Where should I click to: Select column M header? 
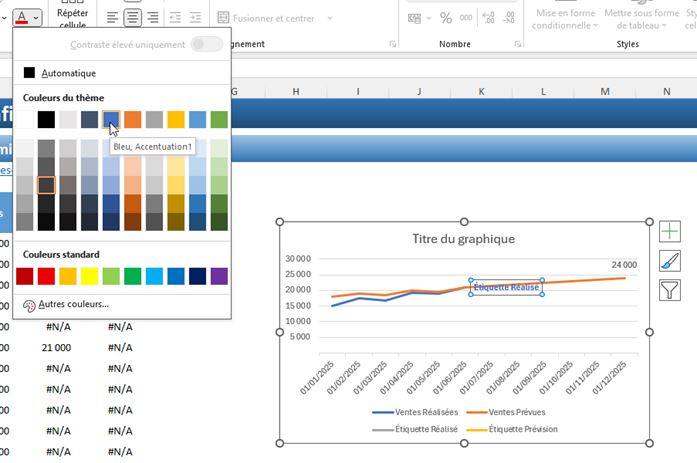tap(605, 91)
